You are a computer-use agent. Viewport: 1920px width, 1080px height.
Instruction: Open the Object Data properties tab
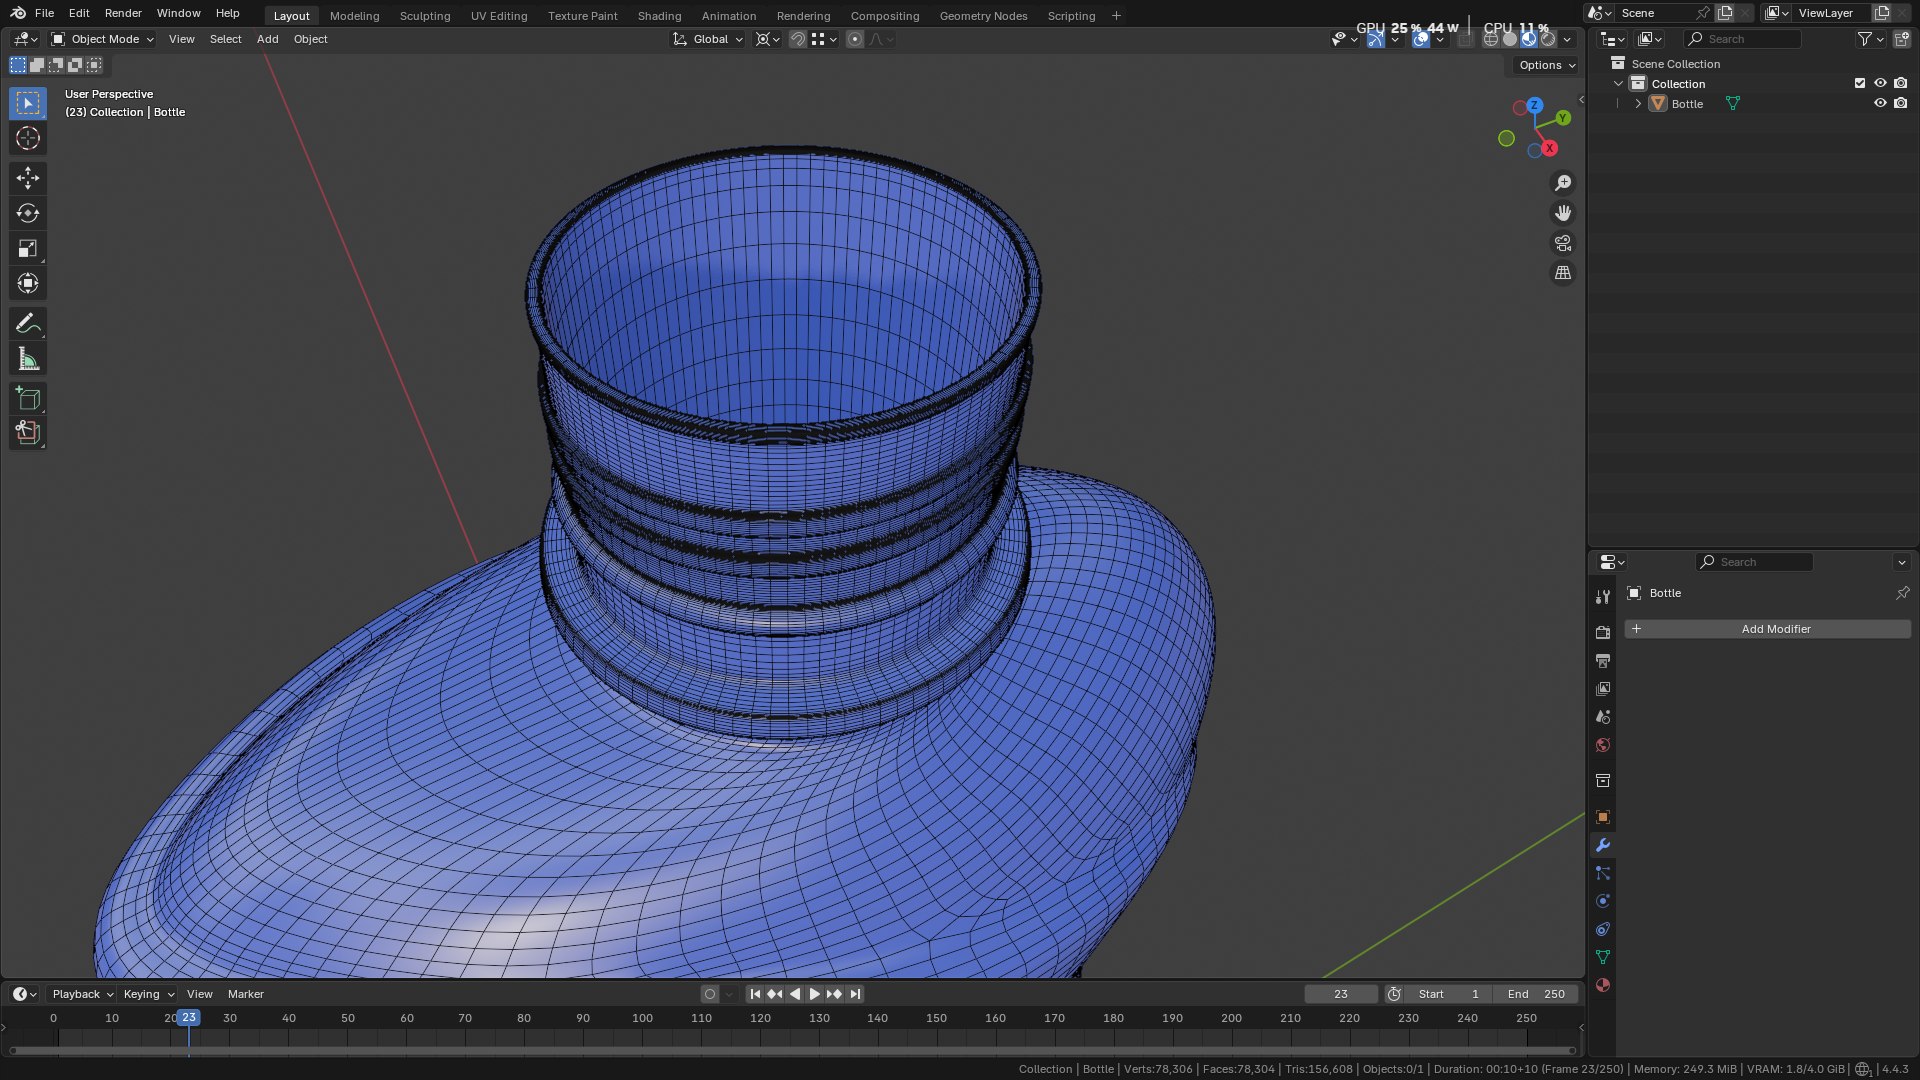1603,957
